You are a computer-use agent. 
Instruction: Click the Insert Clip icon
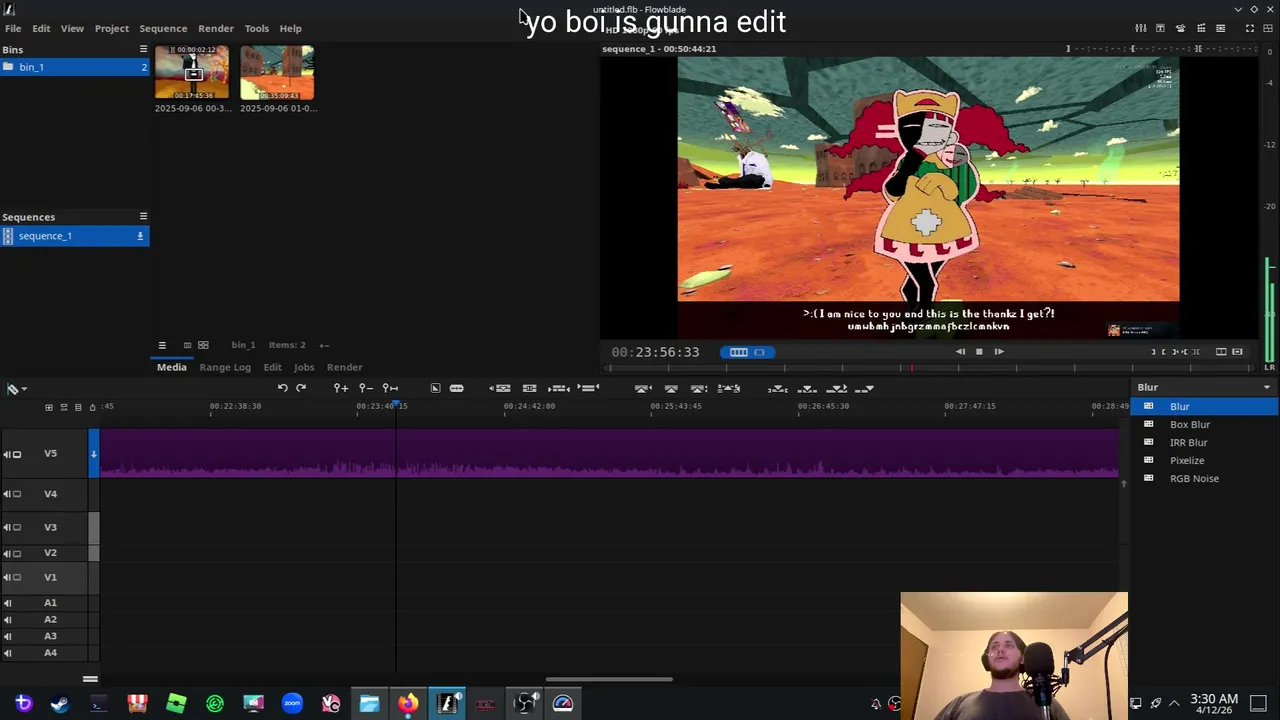[x=836, y=388]
